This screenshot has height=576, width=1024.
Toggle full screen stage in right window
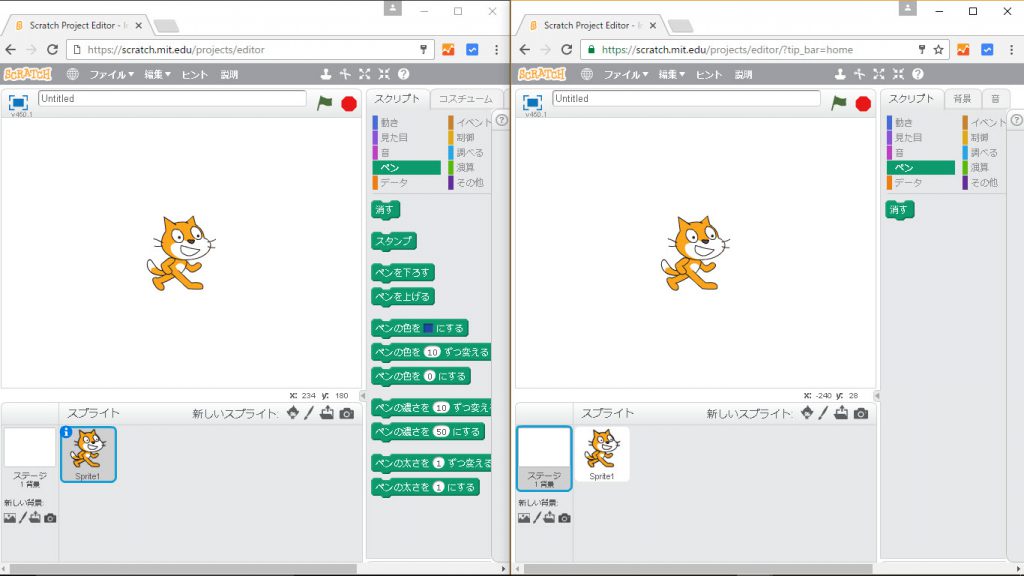tap(532, 103)
